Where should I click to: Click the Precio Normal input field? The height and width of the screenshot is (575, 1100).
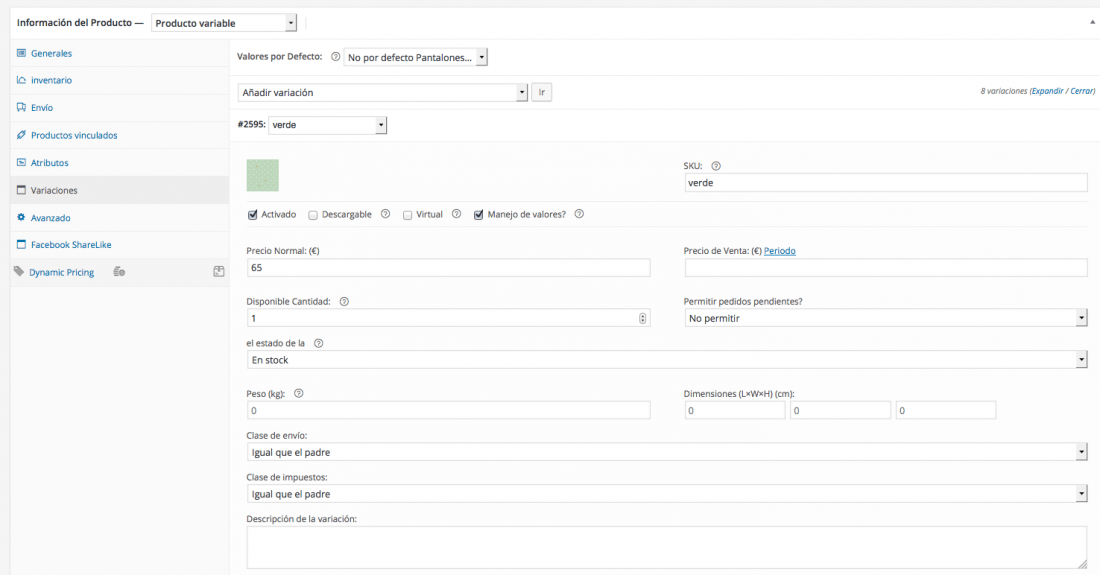(x=448, y=268)
